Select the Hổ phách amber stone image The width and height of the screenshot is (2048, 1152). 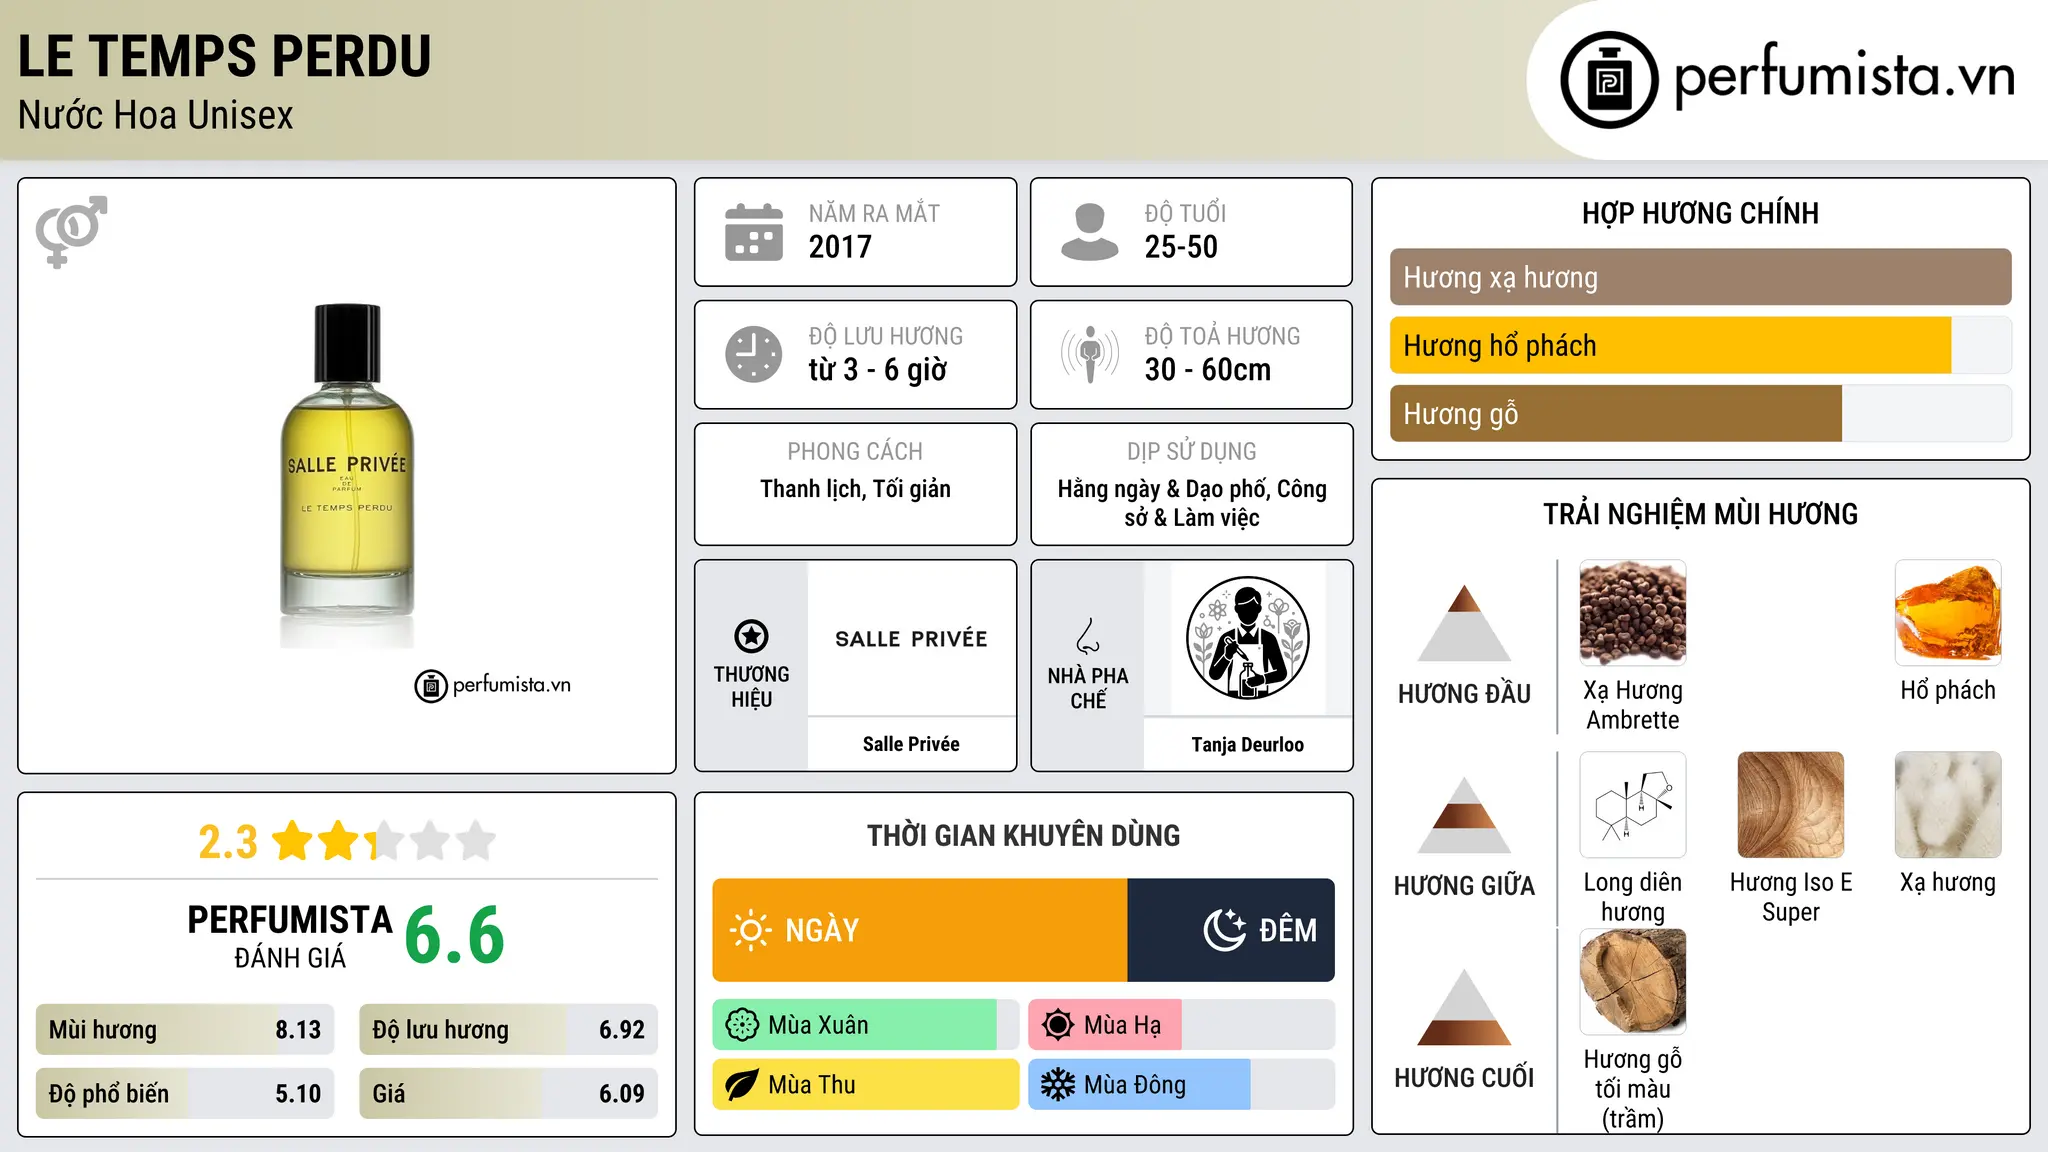tap(1948, 613)
